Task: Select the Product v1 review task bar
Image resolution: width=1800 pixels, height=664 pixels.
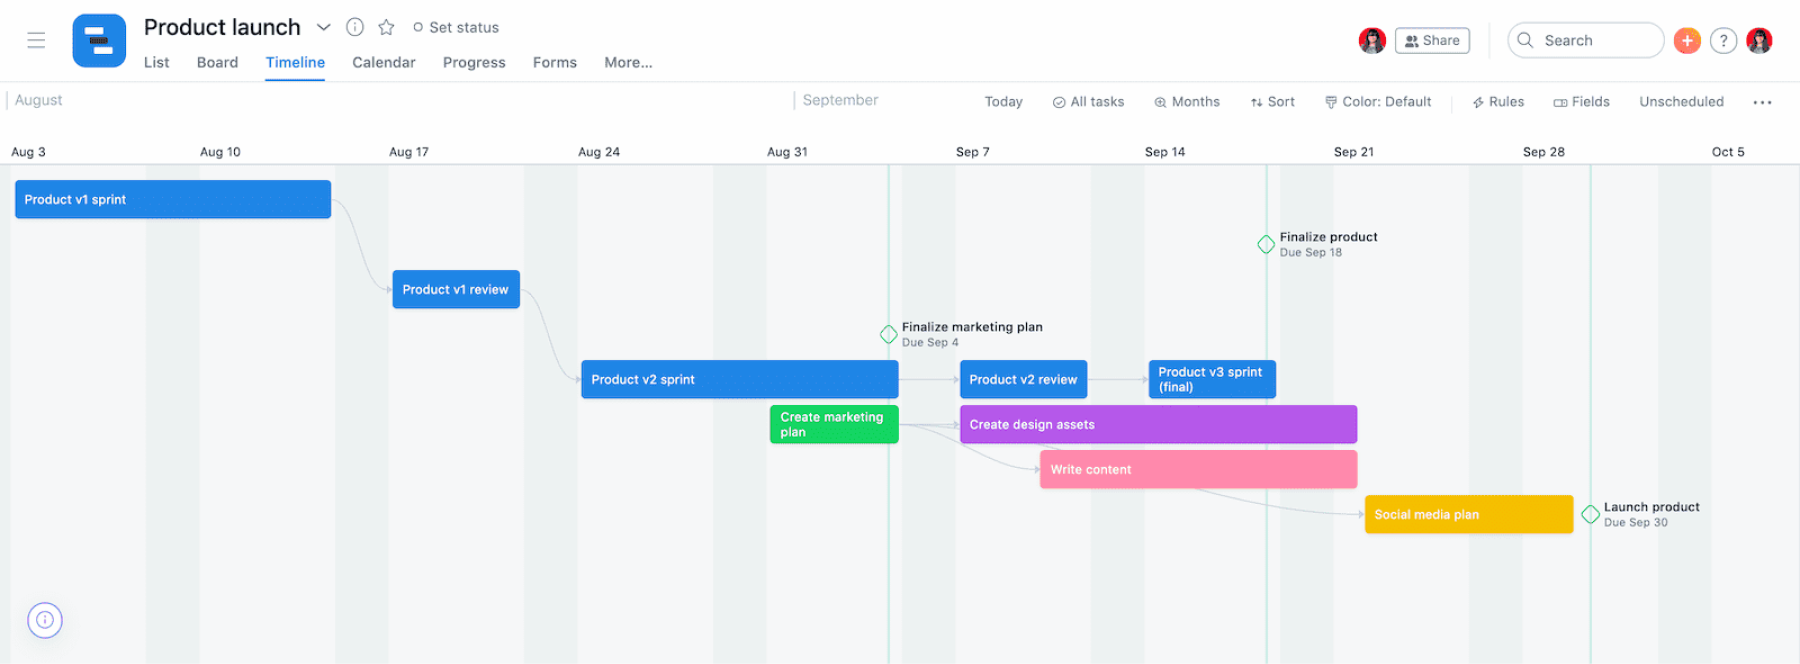Action: click(456, 289)
